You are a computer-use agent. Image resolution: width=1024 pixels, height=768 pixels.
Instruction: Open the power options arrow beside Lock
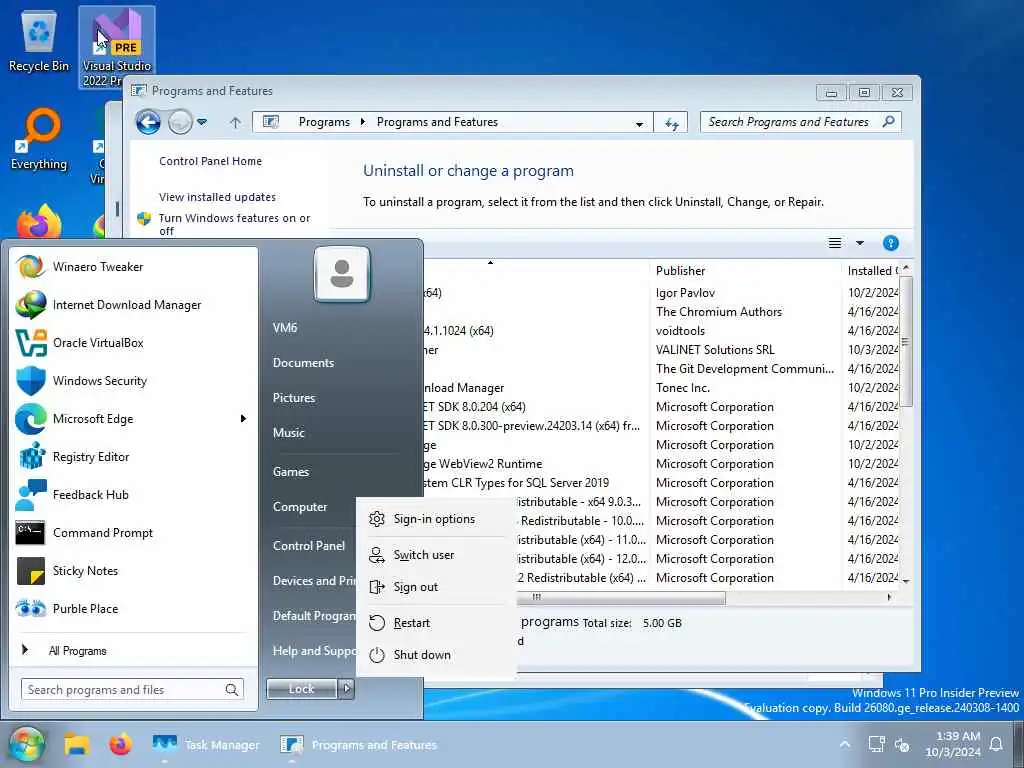click(347, 688)
